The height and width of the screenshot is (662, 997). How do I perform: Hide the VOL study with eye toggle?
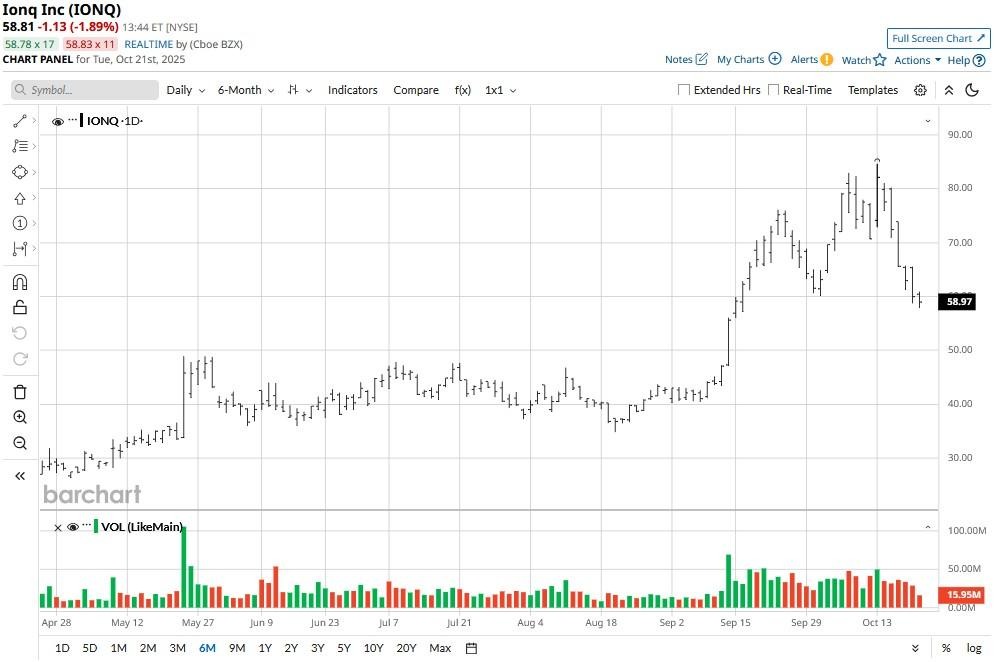[71, 527]
